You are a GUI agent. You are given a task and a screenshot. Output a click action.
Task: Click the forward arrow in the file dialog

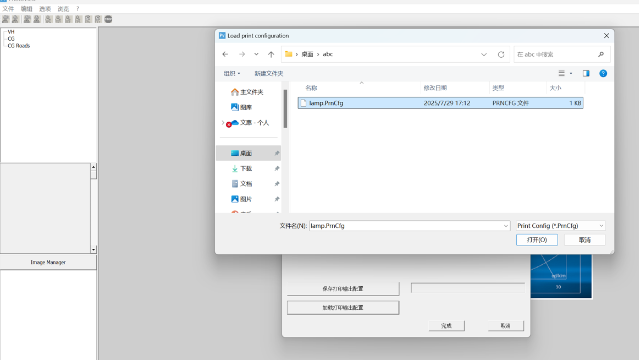(242, 54)
